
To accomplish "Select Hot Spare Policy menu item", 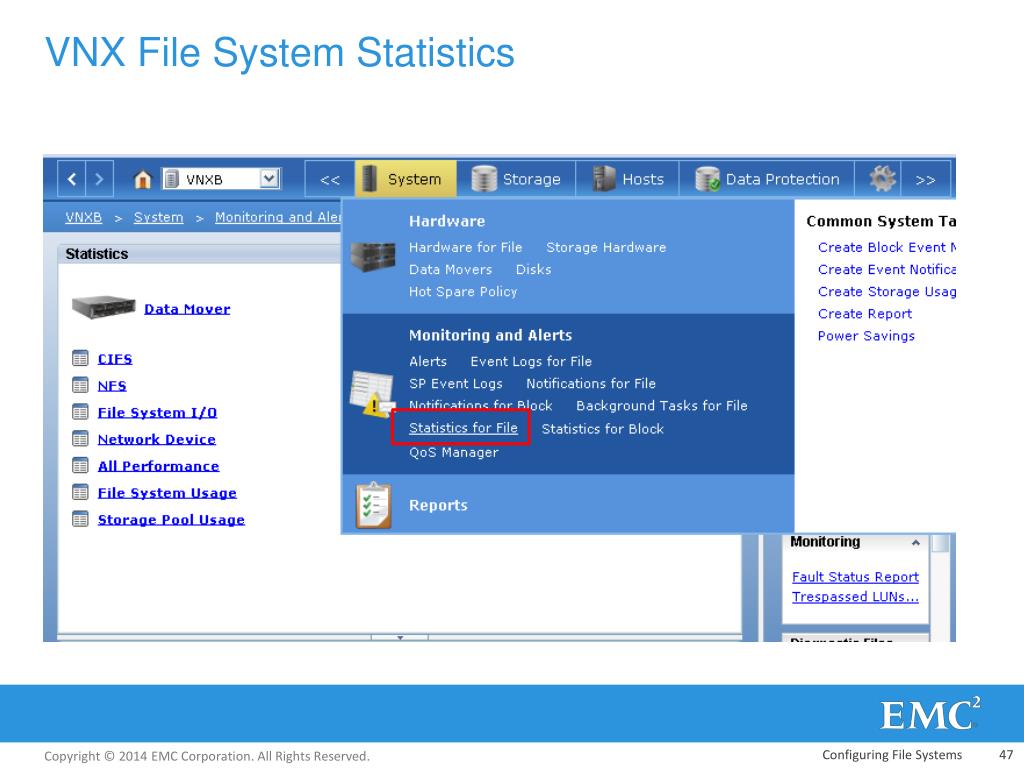I will (463, 292).
